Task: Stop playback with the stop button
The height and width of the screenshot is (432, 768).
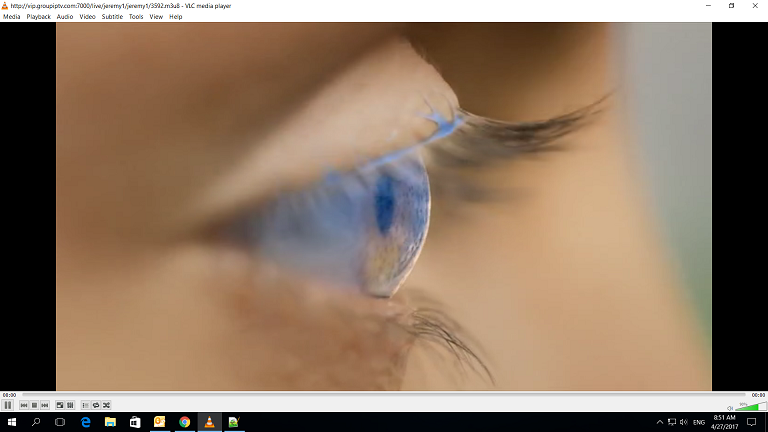Action: 34,405
